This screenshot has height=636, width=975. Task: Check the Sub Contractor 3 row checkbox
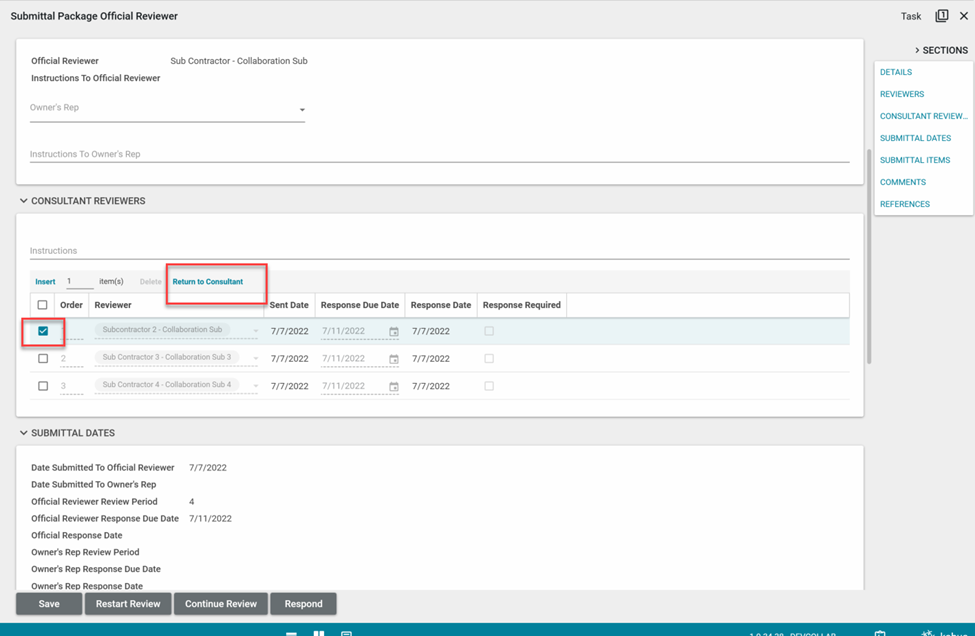(43, 358)
